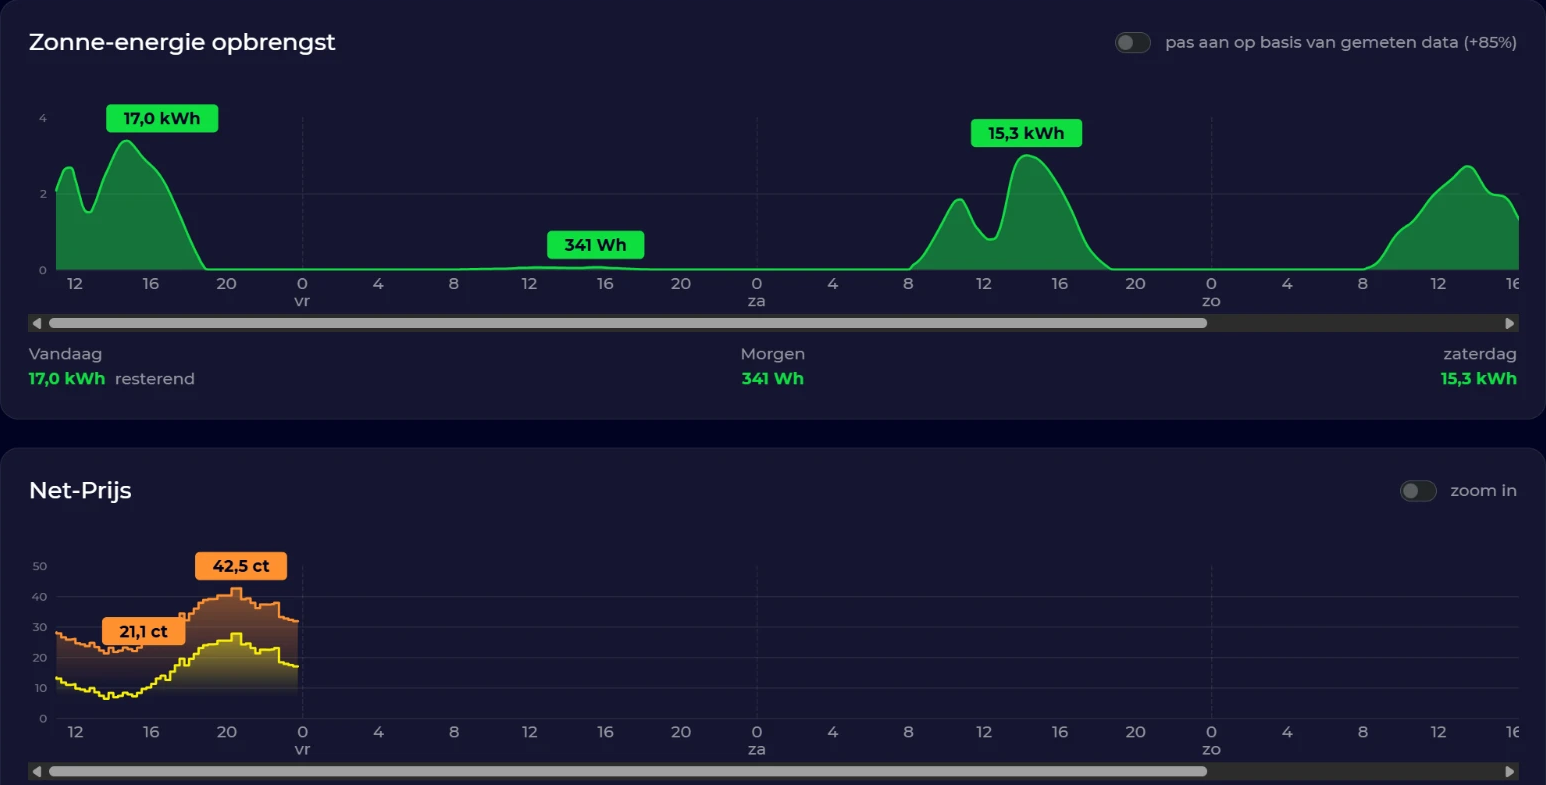
Task: Click the solar chart's right scroll arrow
Action: (x=1510, y=323)
